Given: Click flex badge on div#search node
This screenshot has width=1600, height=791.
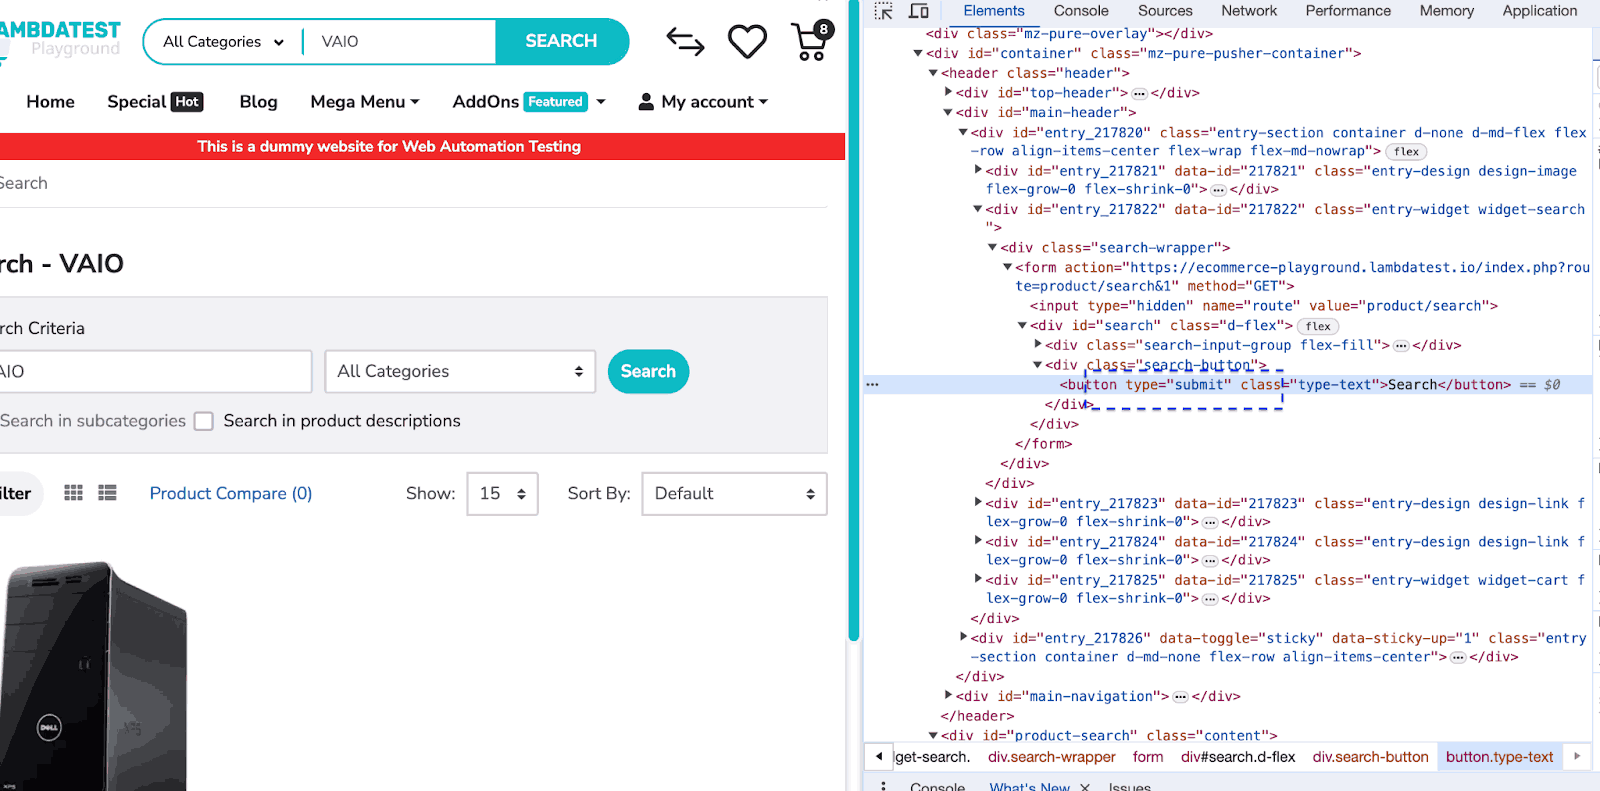Looking at the screenshot, I should pyautogui.click(x=1318, y=326).
